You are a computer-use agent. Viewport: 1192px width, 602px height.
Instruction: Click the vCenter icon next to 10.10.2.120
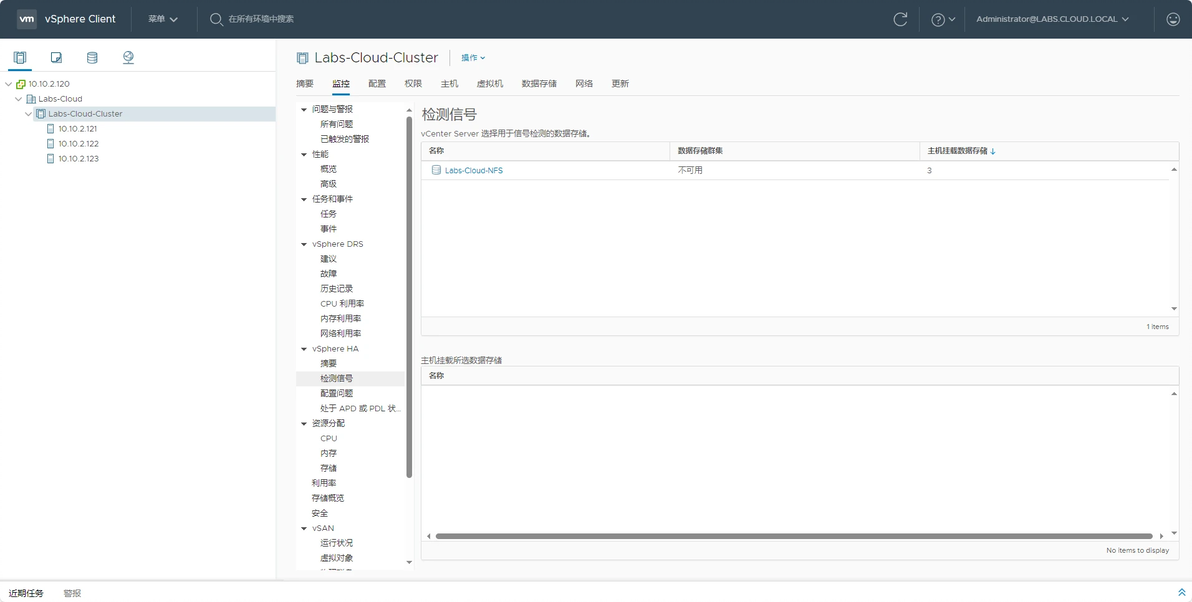point(21,84)
